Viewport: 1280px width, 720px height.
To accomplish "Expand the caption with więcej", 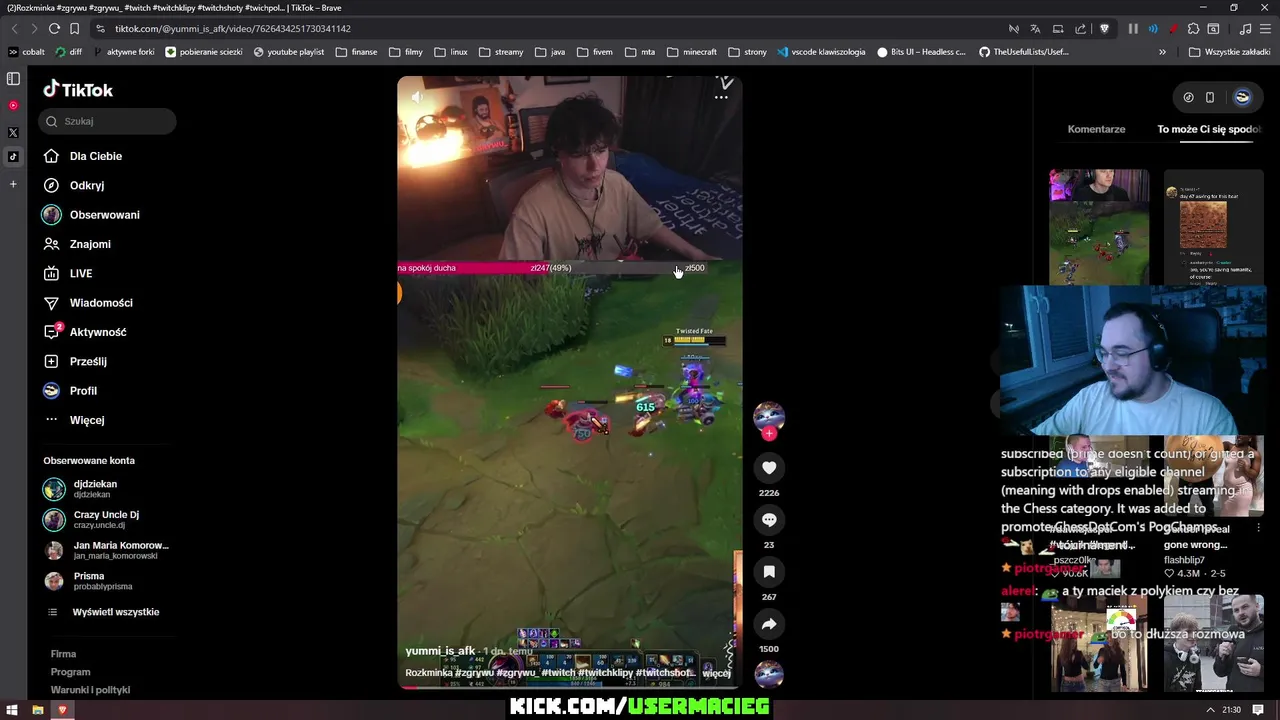I will click(716, 673).
